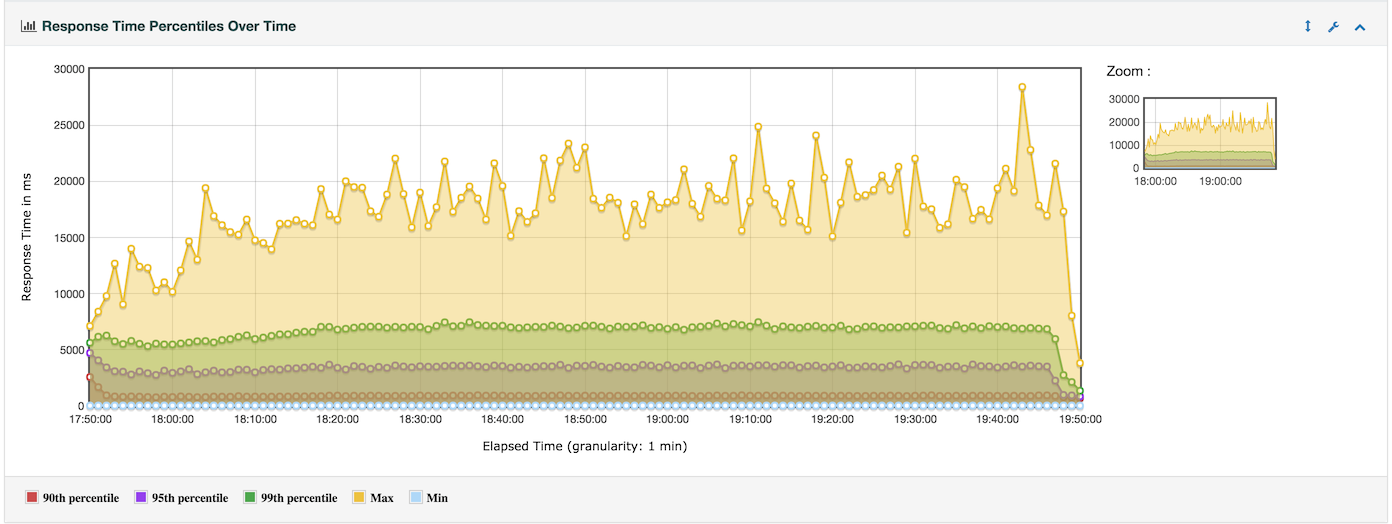The width and height of the screenshot is (1392, 524).
Task: Click the vertical double-arrow resize icon
Action: pyautogui.click(x=1307, y=26)
